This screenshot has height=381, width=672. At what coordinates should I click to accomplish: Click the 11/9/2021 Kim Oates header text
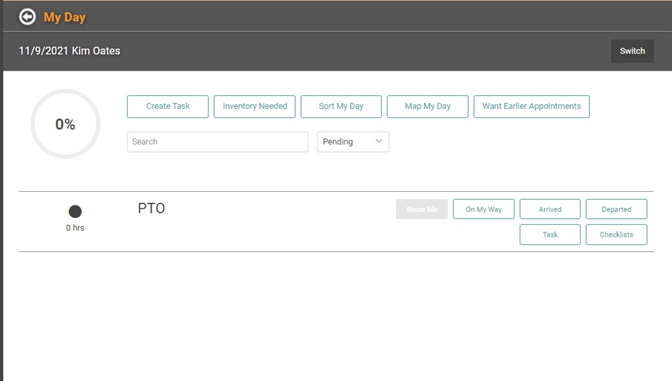coord(69,51)
